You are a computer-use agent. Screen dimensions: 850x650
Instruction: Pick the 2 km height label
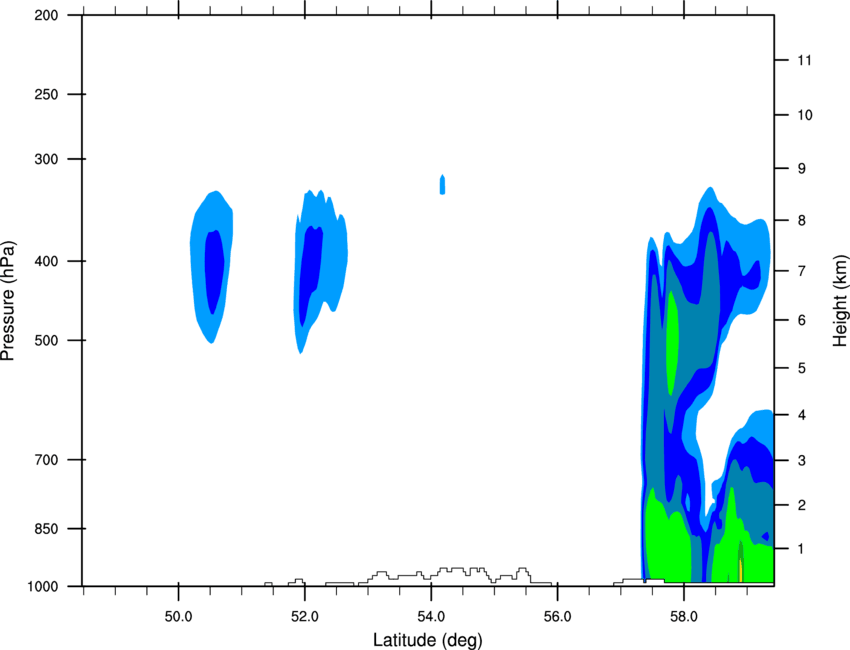click(x=802, y=505)
